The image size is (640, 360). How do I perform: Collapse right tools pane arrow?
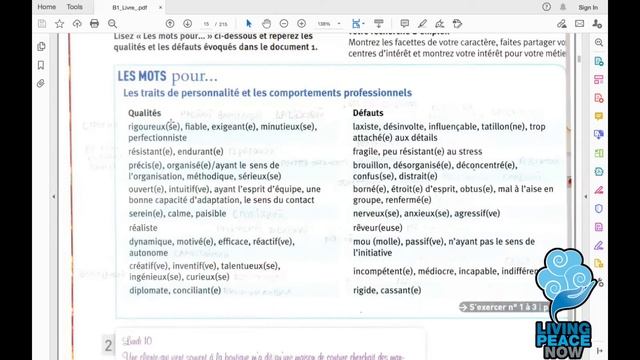click(586, 196)
